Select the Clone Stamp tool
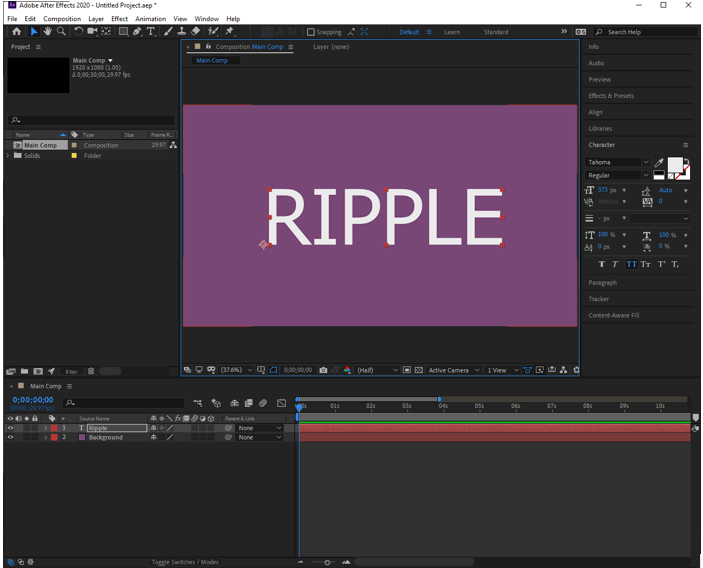The height and width of the screenshot is (568, 703). pos(182,31)
